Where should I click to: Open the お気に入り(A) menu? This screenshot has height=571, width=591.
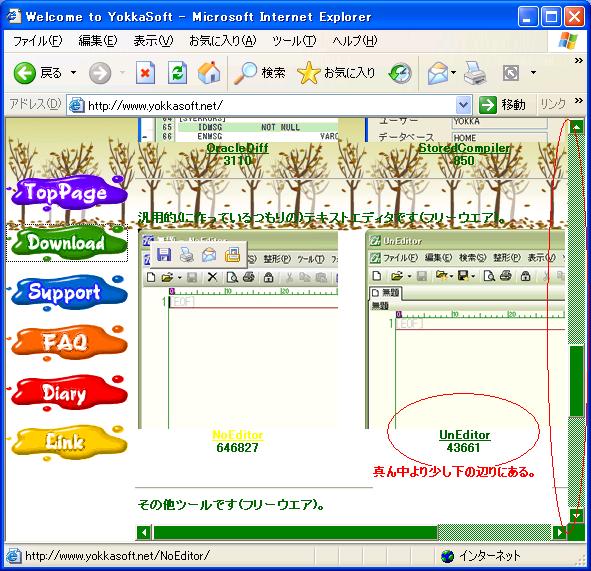[x=222, y=40]
